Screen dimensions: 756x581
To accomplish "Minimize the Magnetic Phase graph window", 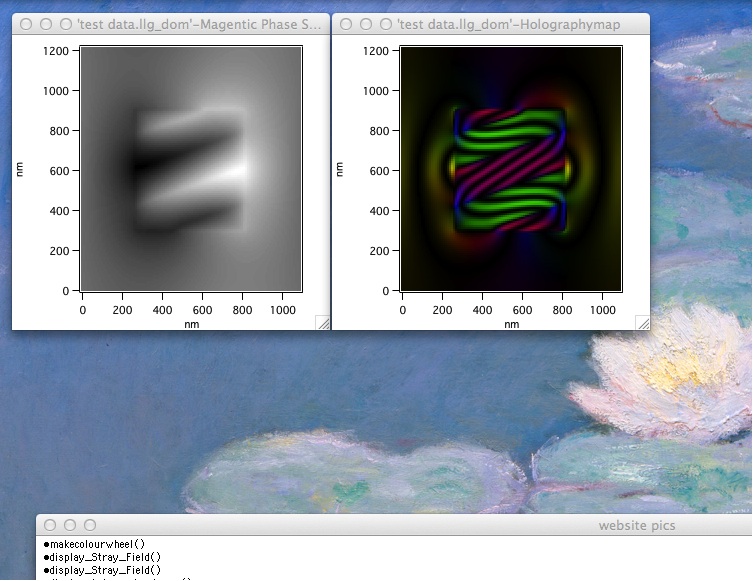I will [46, 24].
